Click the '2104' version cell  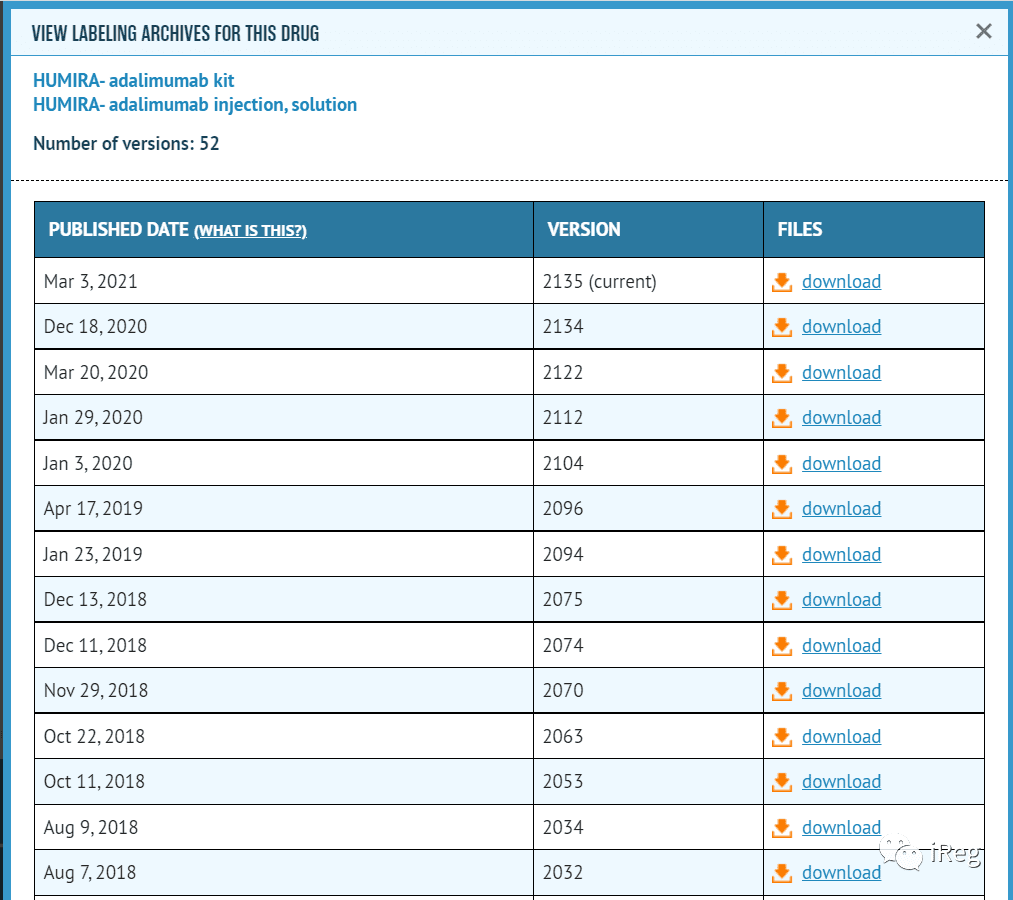pos(649,463)
